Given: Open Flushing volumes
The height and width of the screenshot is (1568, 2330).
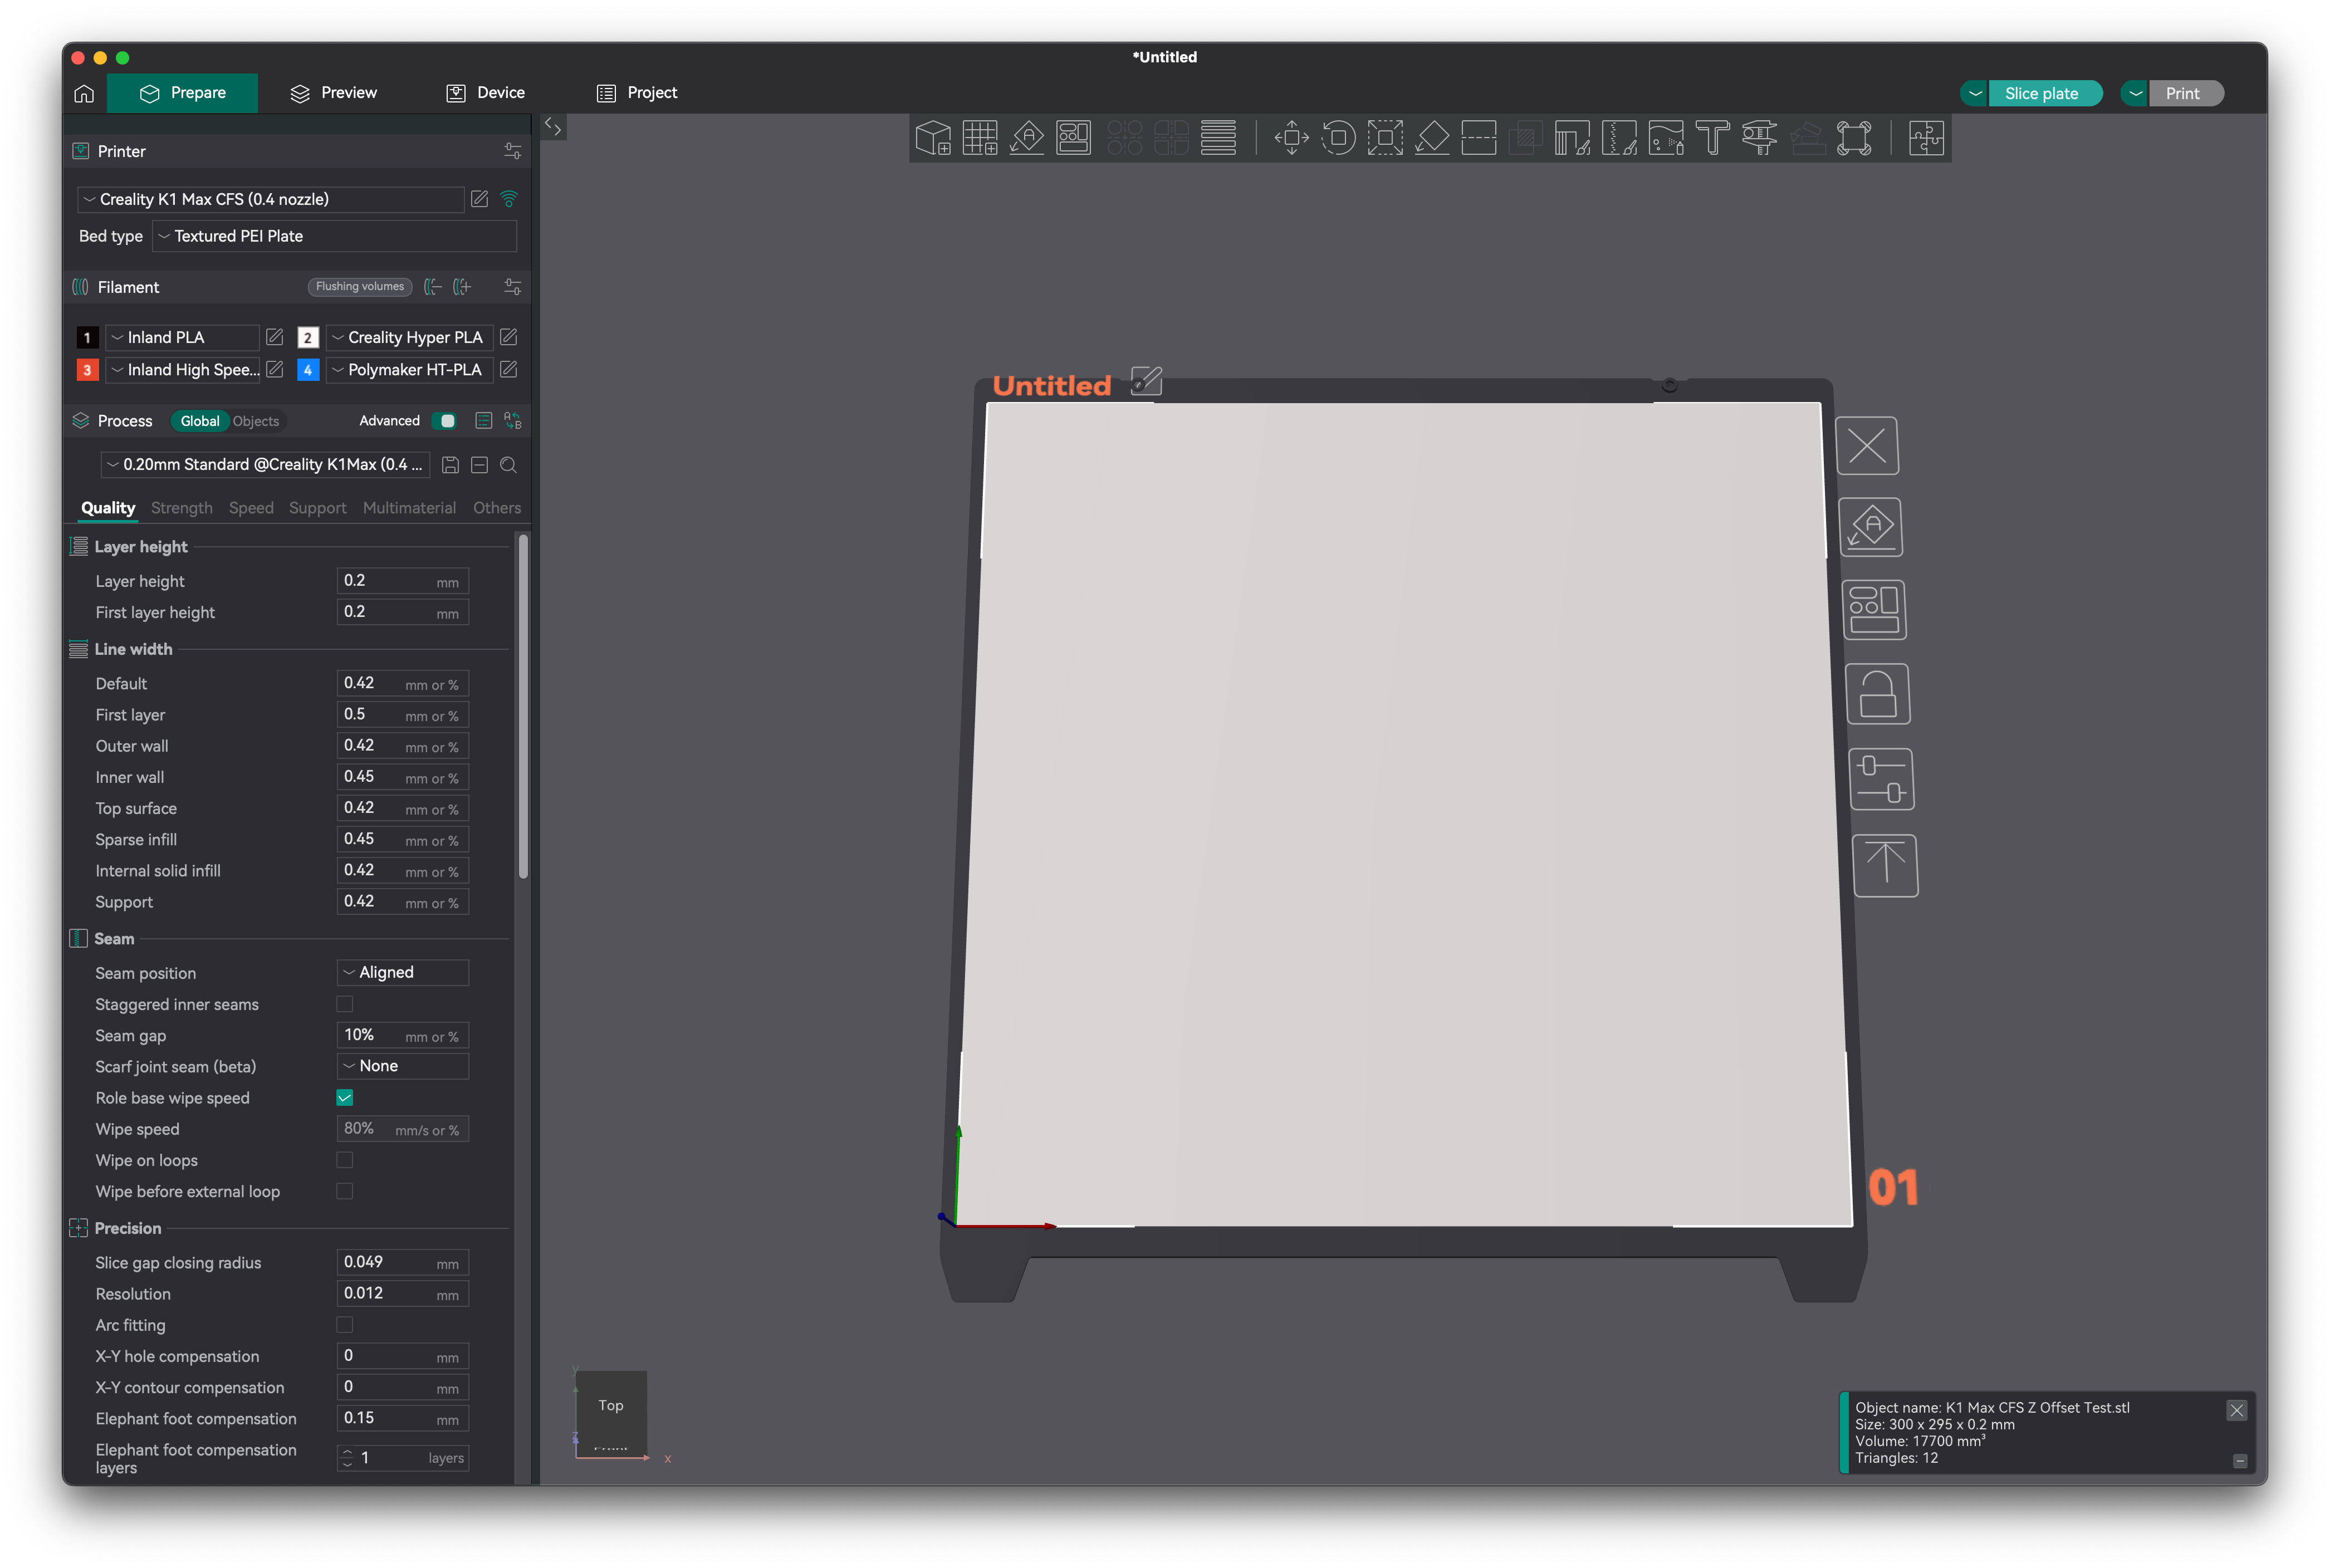Looking at the screenshot, I should [360, 287].
